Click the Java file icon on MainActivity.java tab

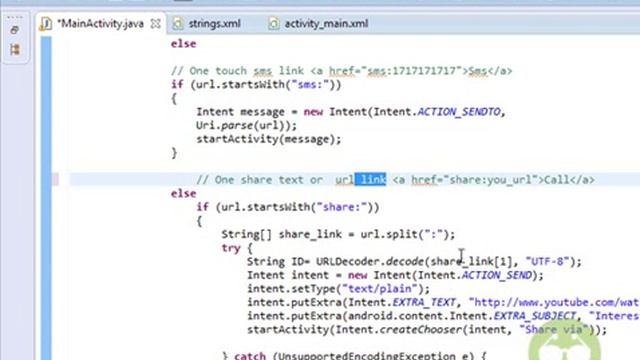[x=46, y=24]
